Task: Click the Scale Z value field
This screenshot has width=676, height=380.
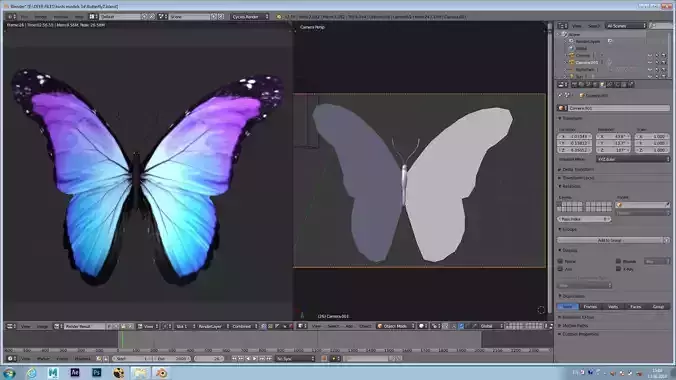Action: click(x=653, y=150)
